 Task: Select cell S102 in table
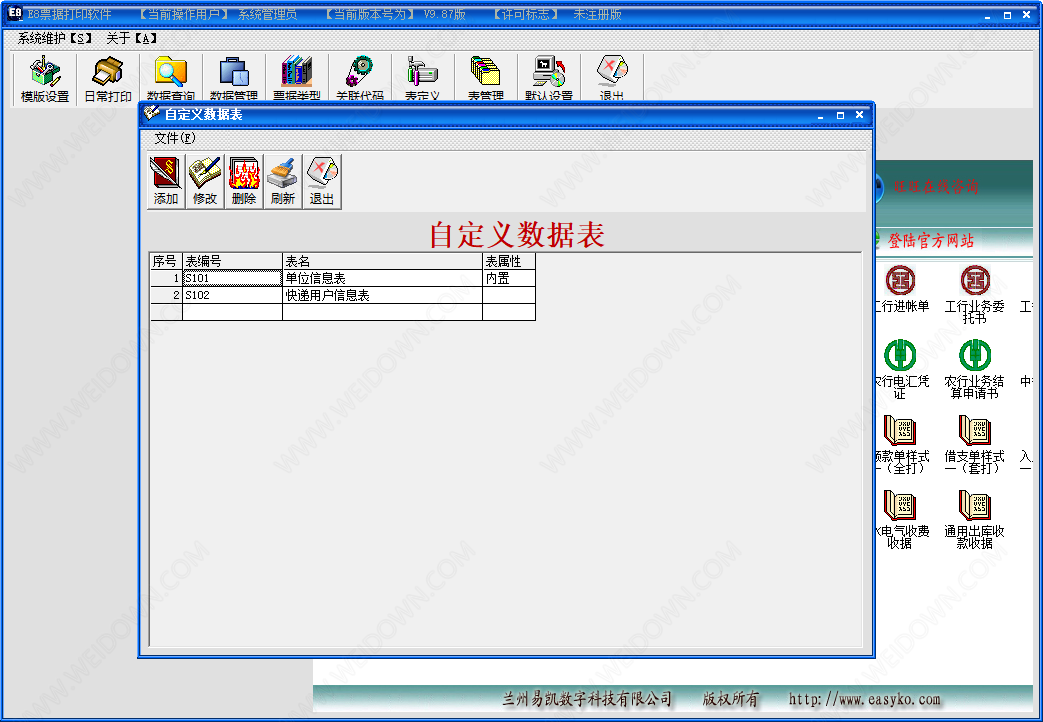pos(232,295)
